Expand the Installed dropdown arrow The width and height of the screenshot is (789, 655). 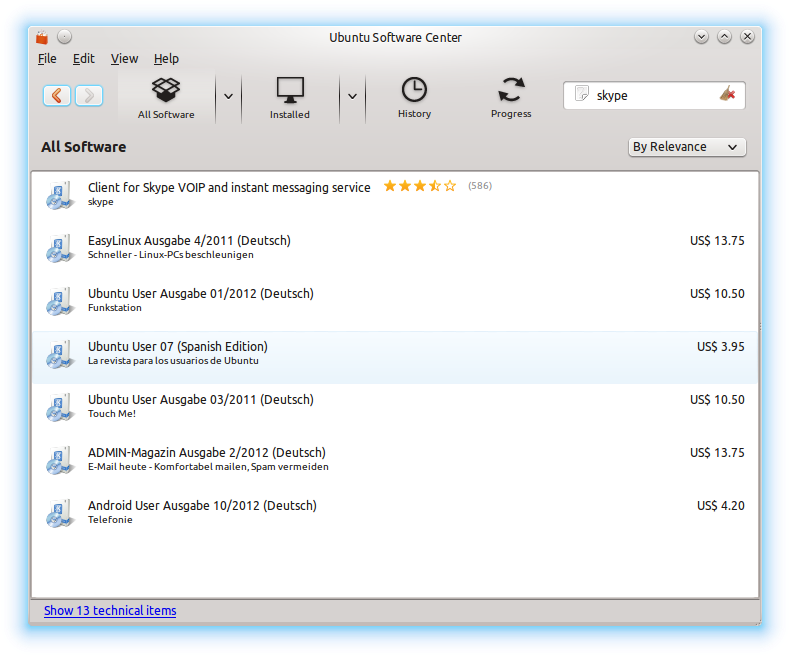tap(352, 96)
